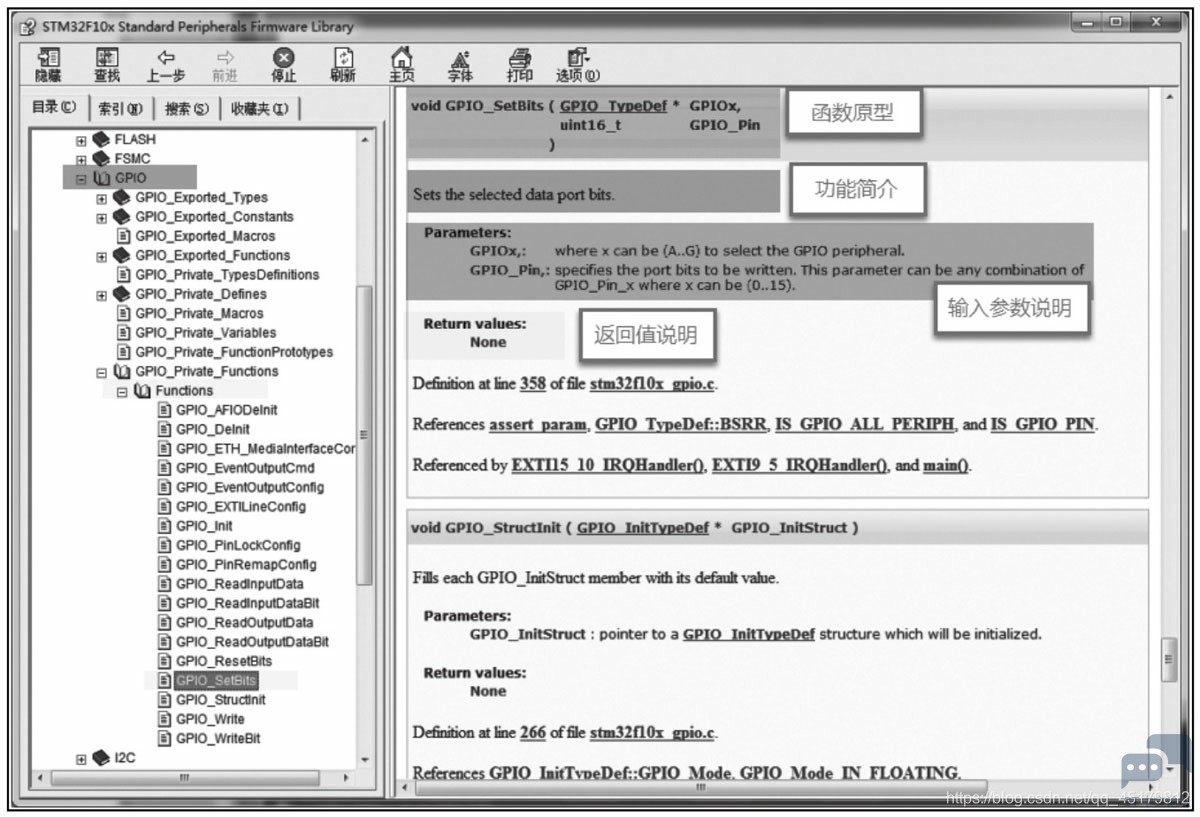The height and width of the screenshot is (817, 1200).
Task: Open the IS_GPIO_ALL_PERIPH link
Action: pos(866,424)
